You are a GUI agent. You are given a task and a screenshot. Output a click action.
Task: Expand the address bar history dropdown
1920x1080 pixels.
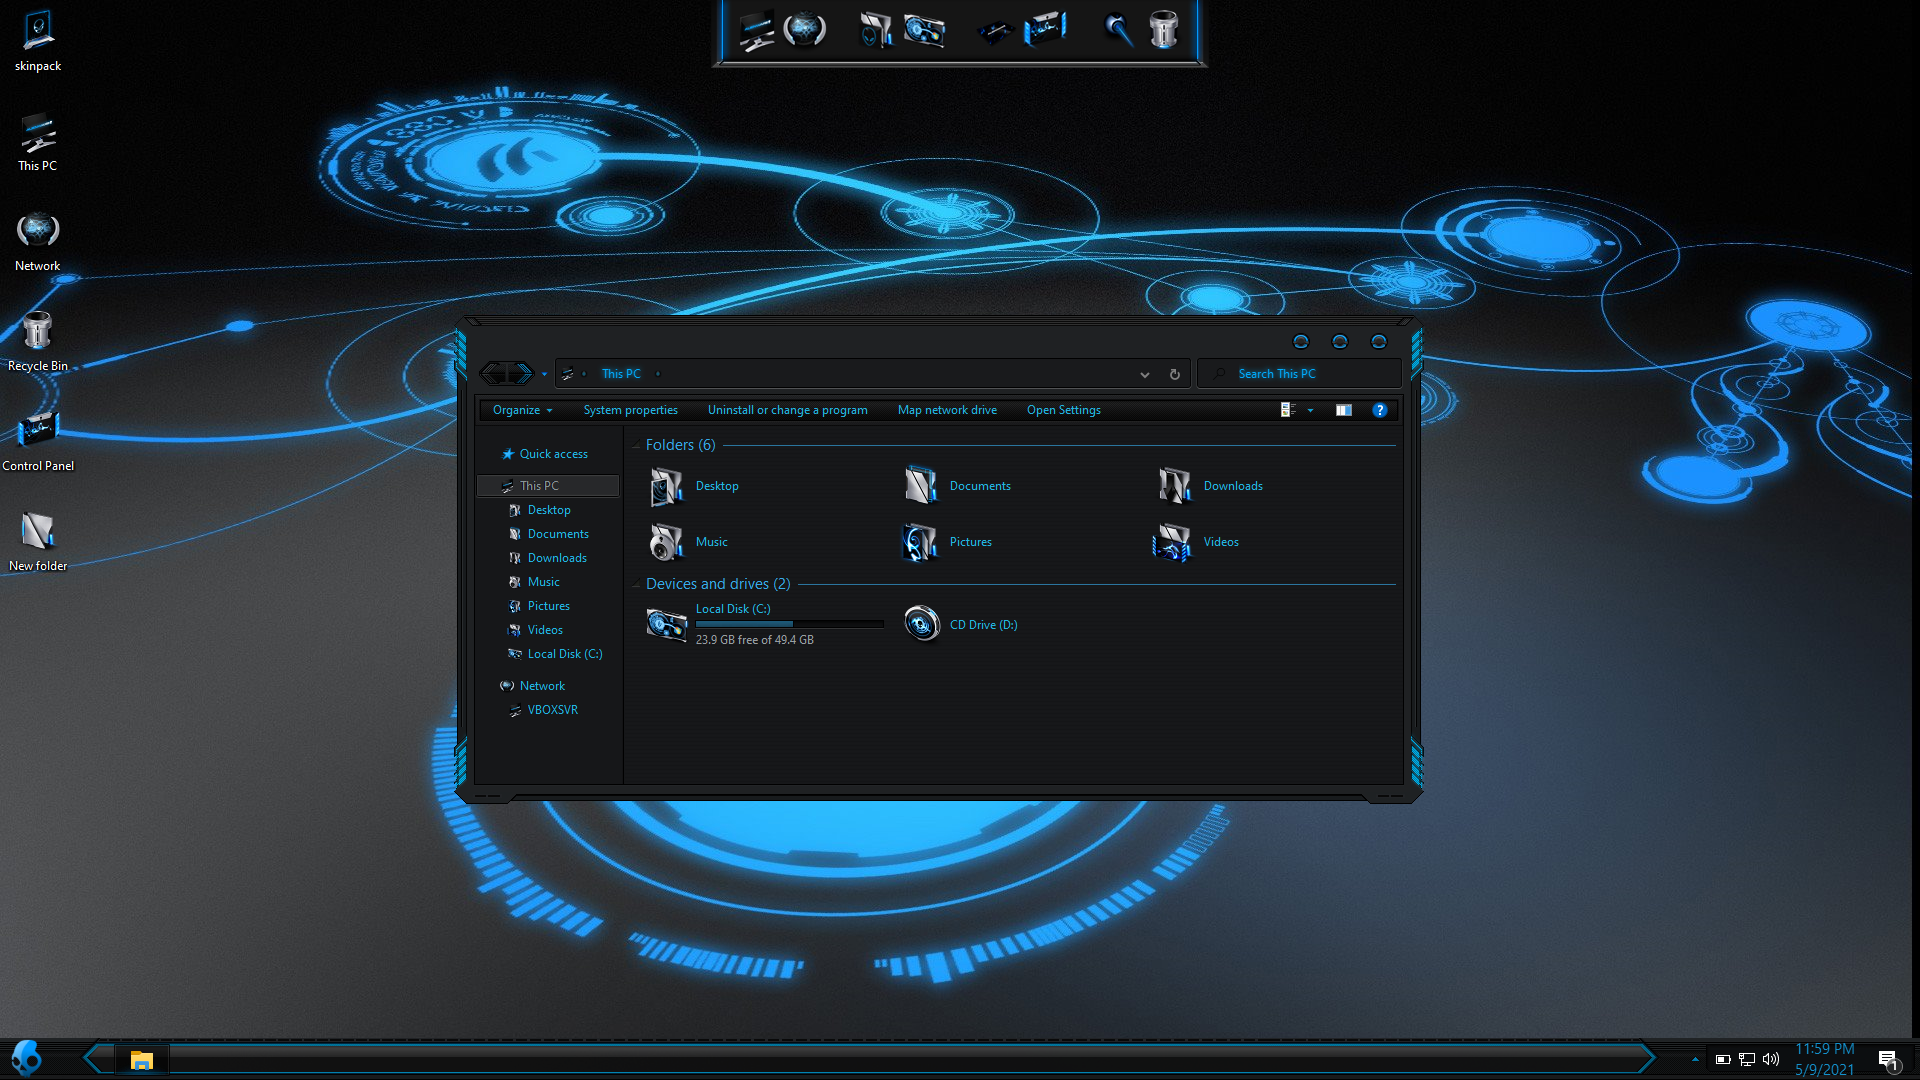(1144, 374)
